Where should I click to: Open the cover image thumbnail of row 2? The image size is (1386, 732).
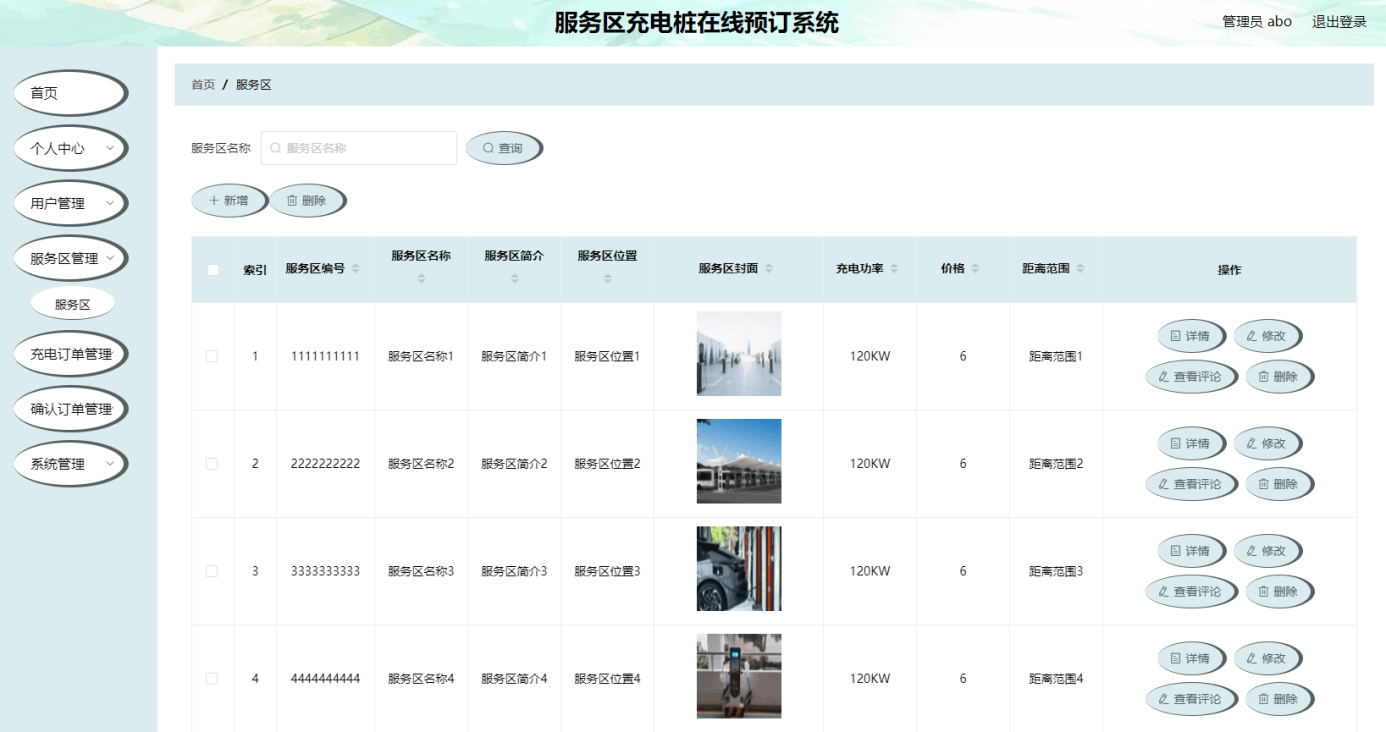coord(739,461)
